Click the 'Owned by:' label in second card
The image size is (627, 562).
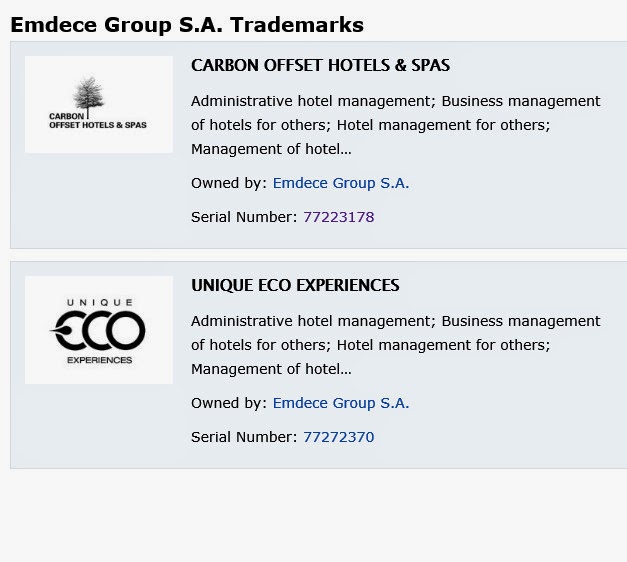(229, 403)
